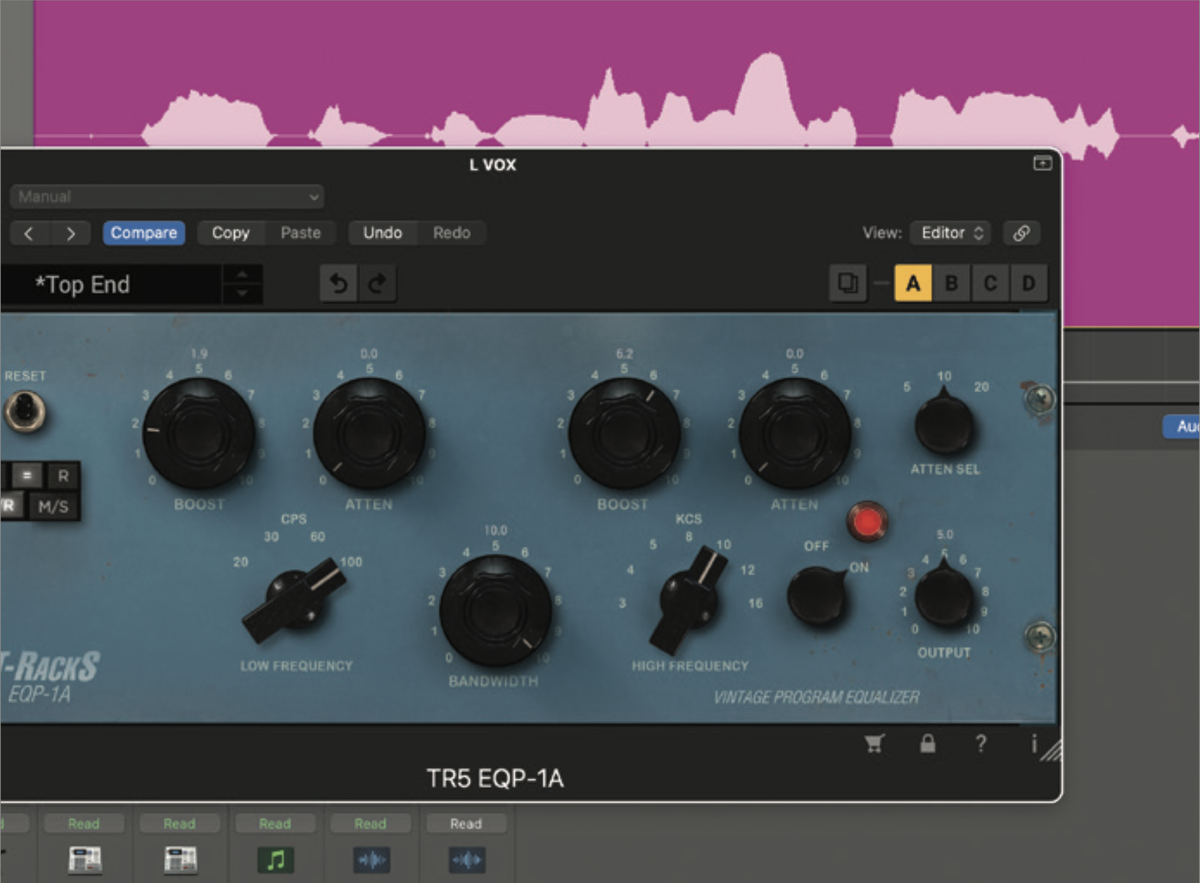The height and width of the screenshot is (883, 1200).
Task: Switch to snapshot B
Action: [951, 283]
